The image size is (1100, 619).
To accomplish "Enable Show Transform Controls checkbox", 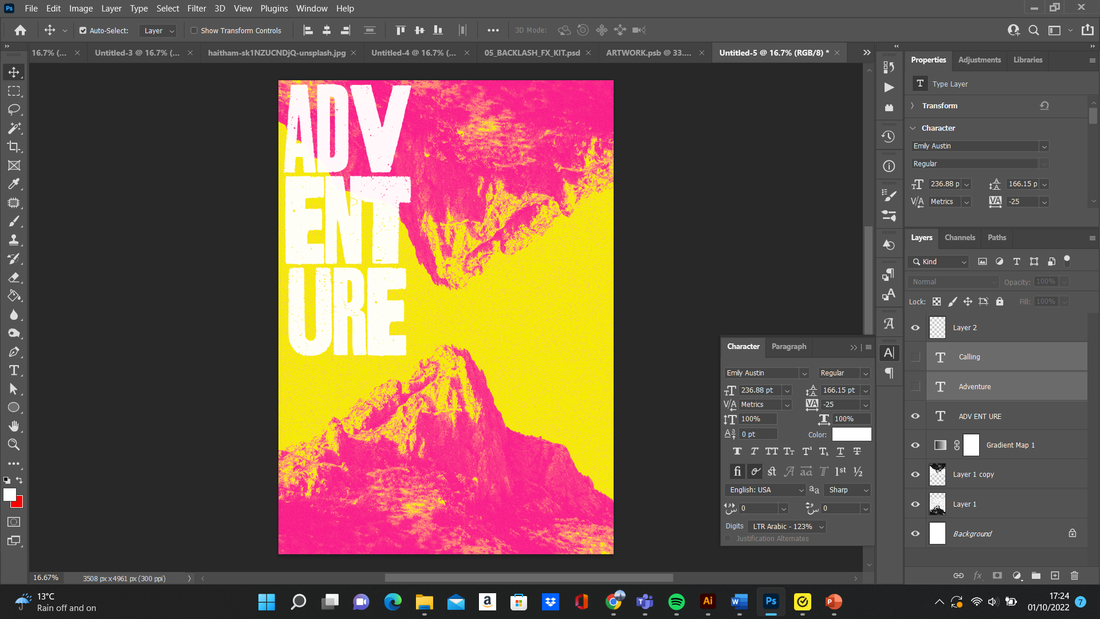I will click(194, 31).
